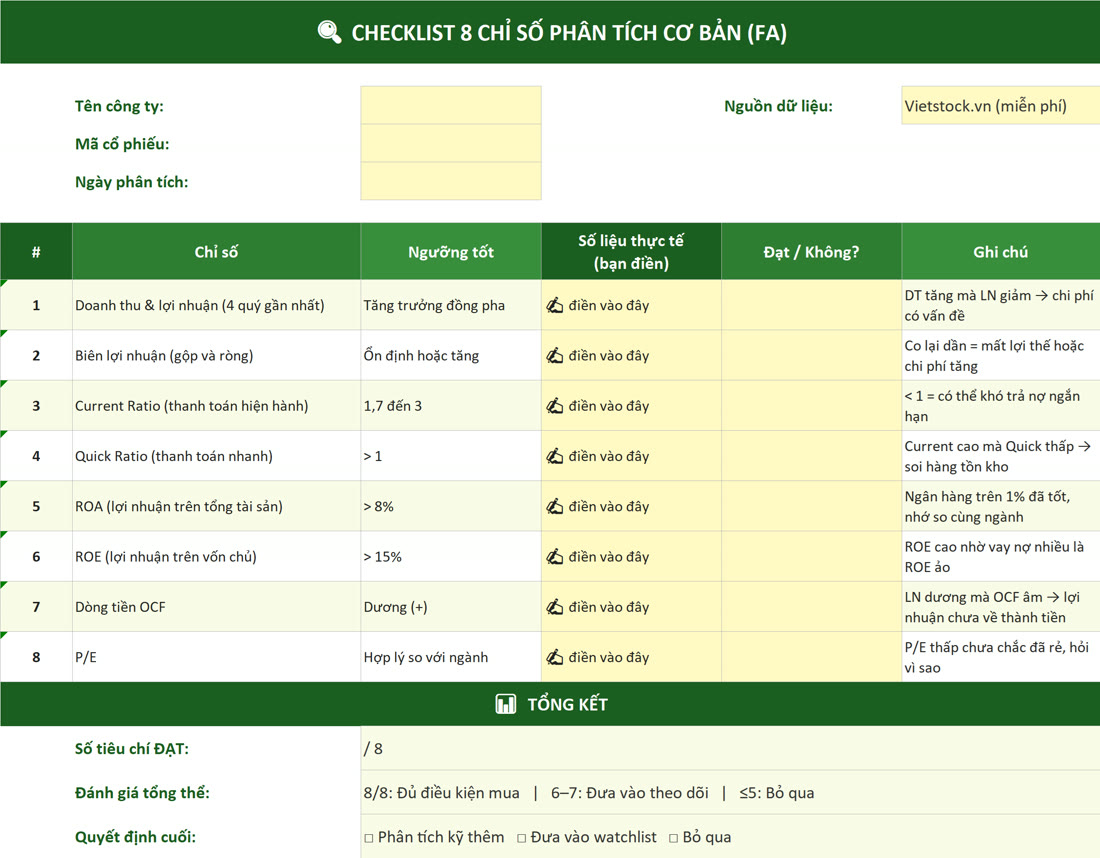Click the pencil icon in the Quick Ratio row
Viewport: 1100px width, 858px height.
tap(555, 456)
